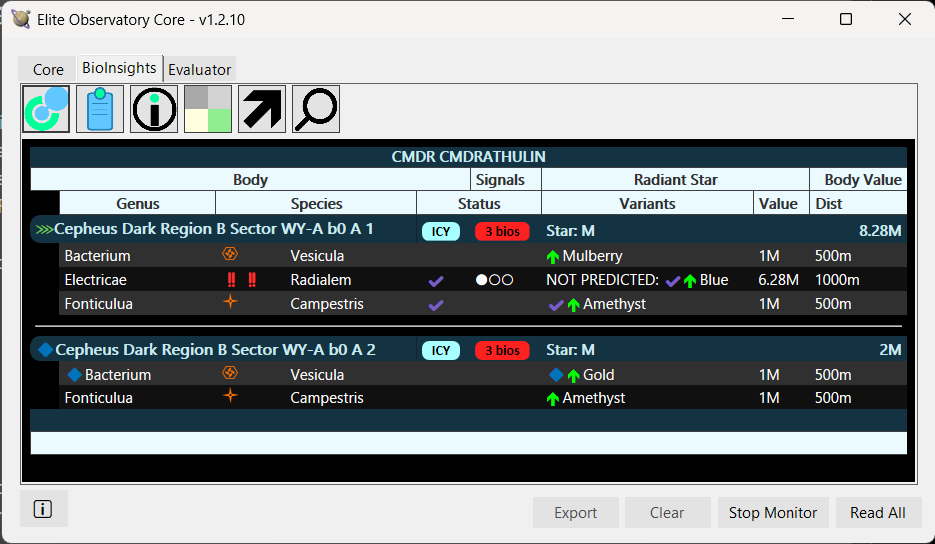This screenshot has height=544, width=935.
Task: Click NOT PREDICTED text
Action: point(602,280)
